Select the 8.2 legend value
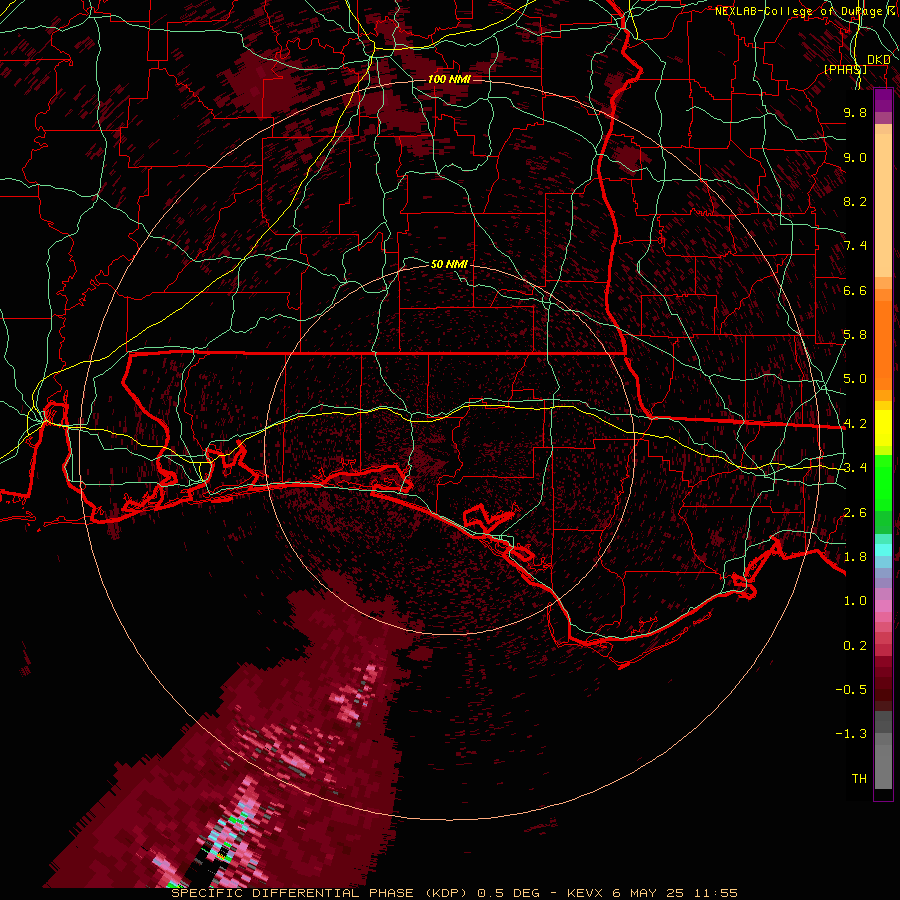 point(855,201)
